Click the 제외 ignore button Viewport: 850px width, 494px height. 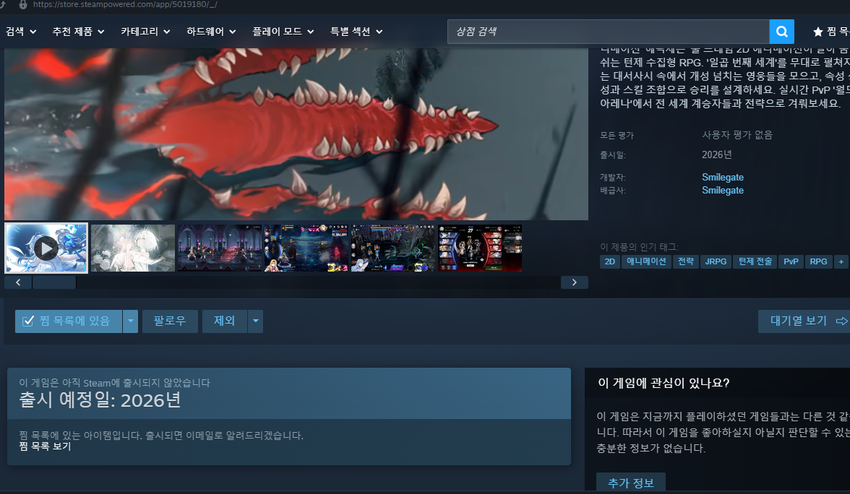pos(224,321)
